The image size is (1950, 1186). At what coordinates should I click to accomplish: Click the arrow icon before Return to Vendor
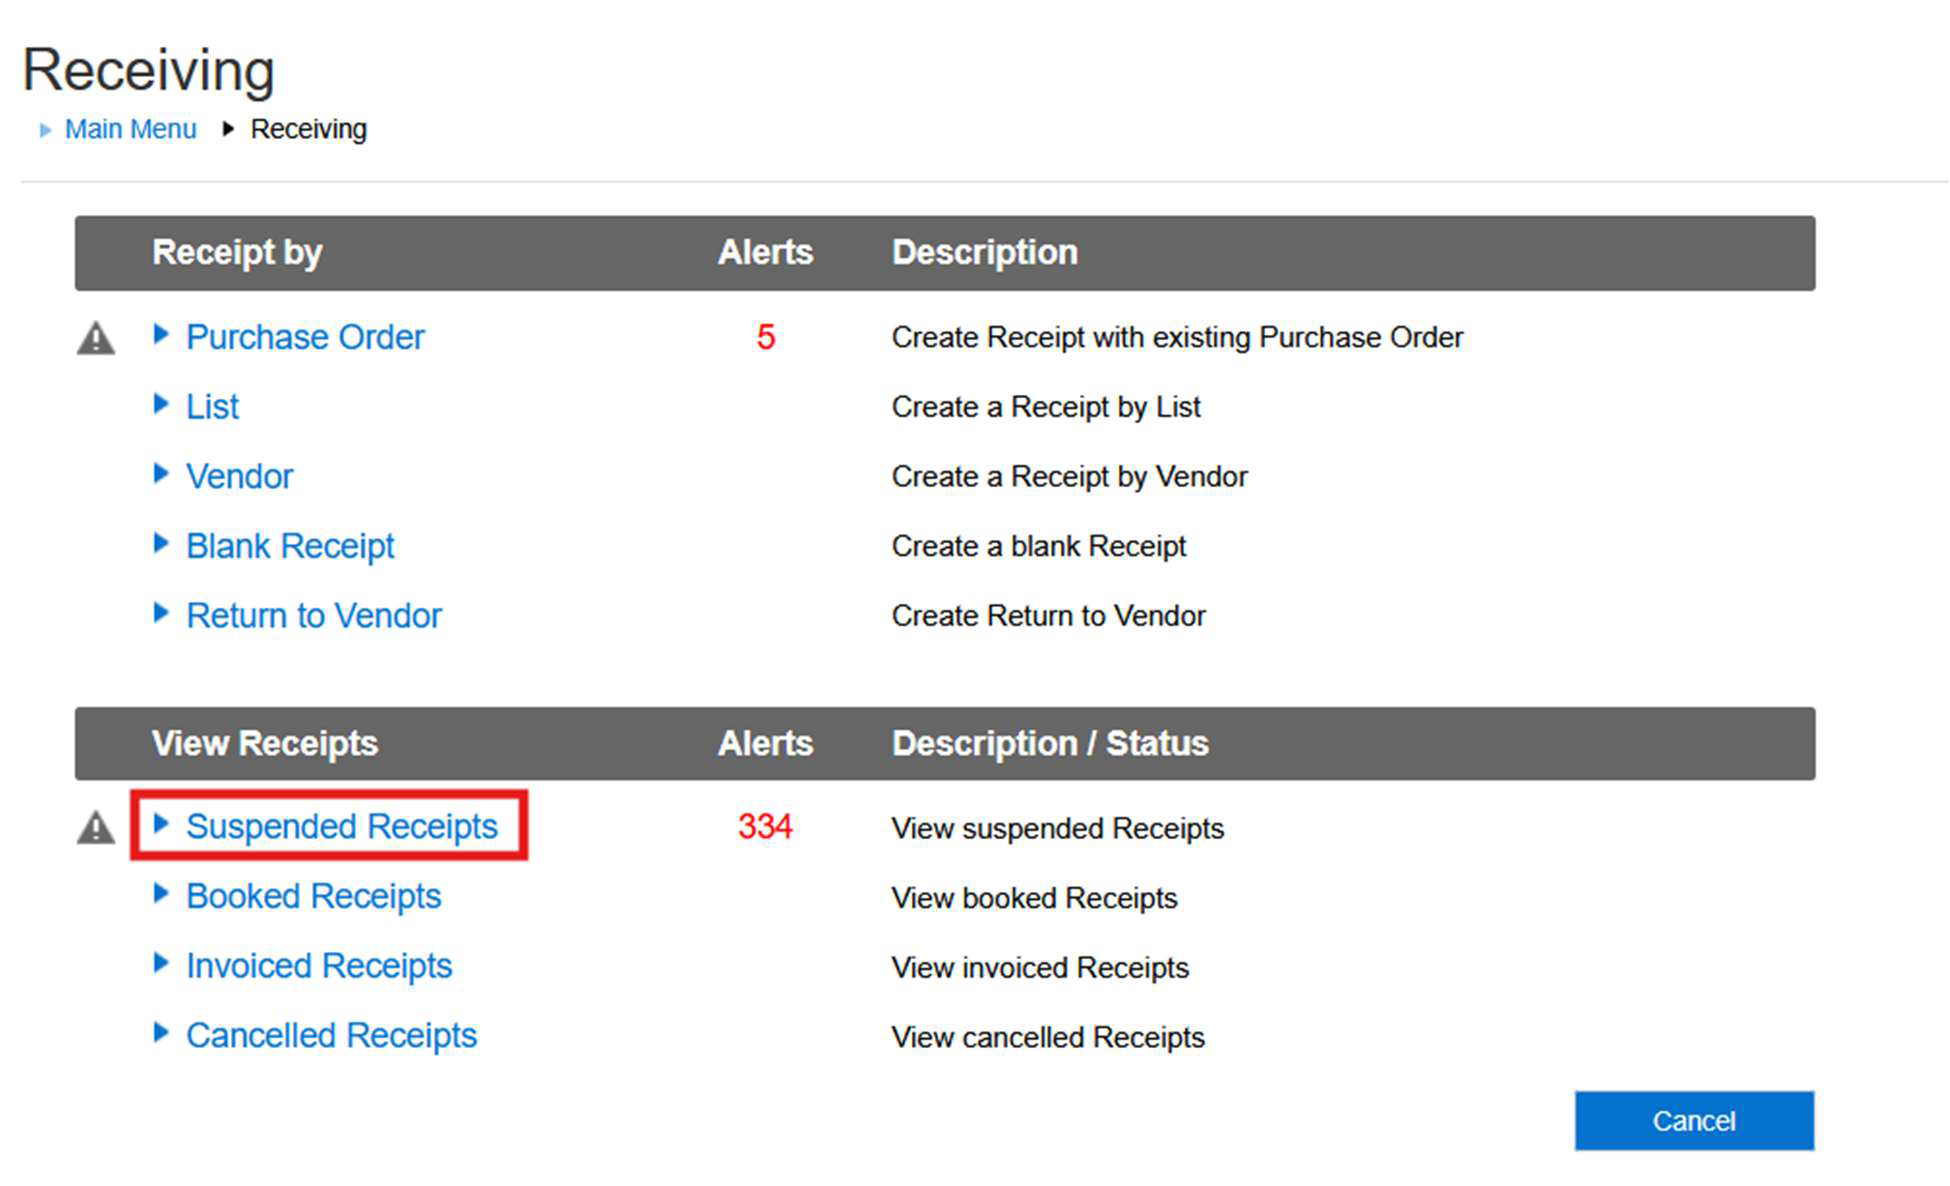coord(160,613)
